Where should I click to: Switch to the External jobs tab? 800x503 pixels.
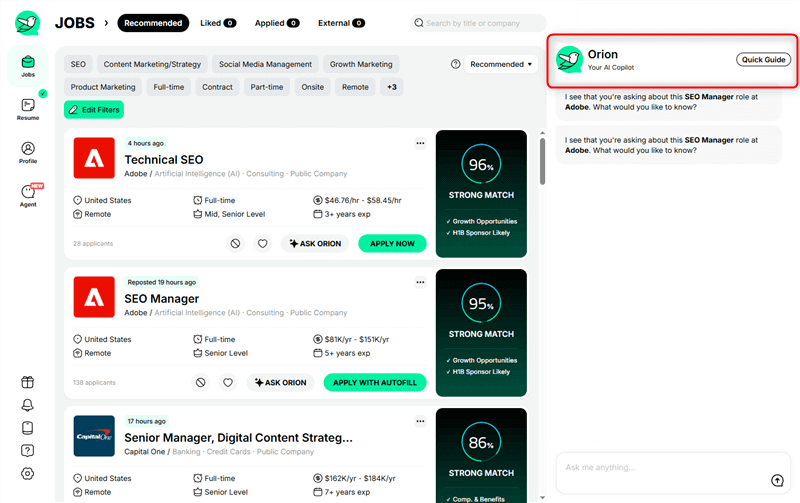(x=341, y=23)
